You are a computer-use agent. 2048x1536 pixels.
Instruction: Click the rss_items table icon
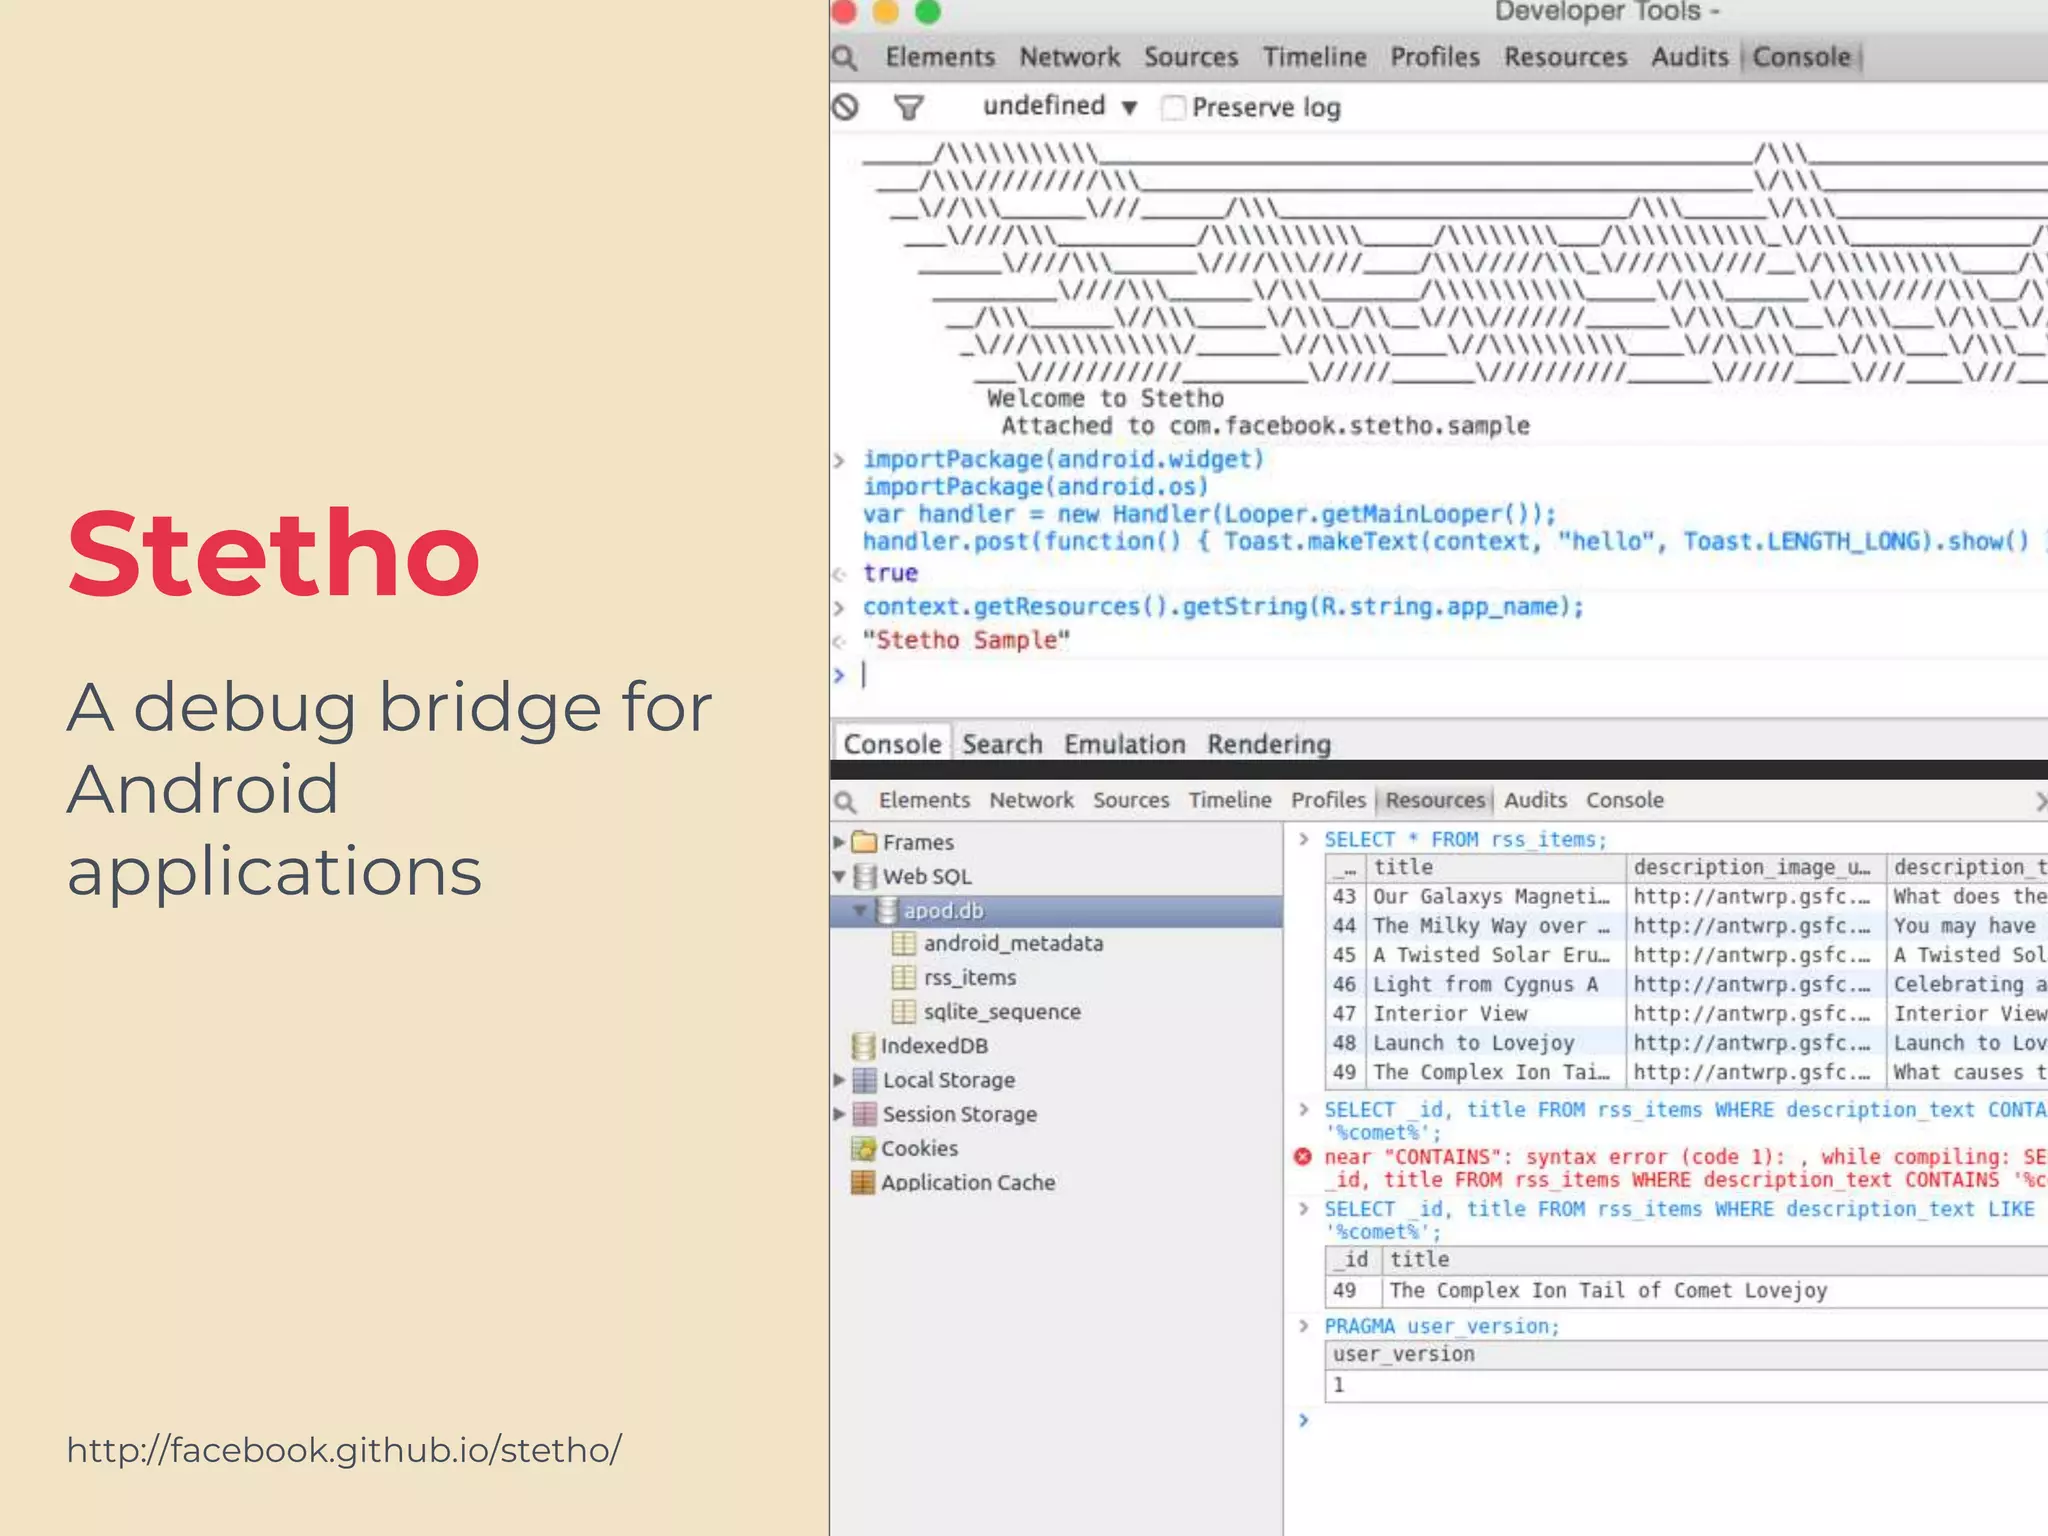tap(904, 978)
